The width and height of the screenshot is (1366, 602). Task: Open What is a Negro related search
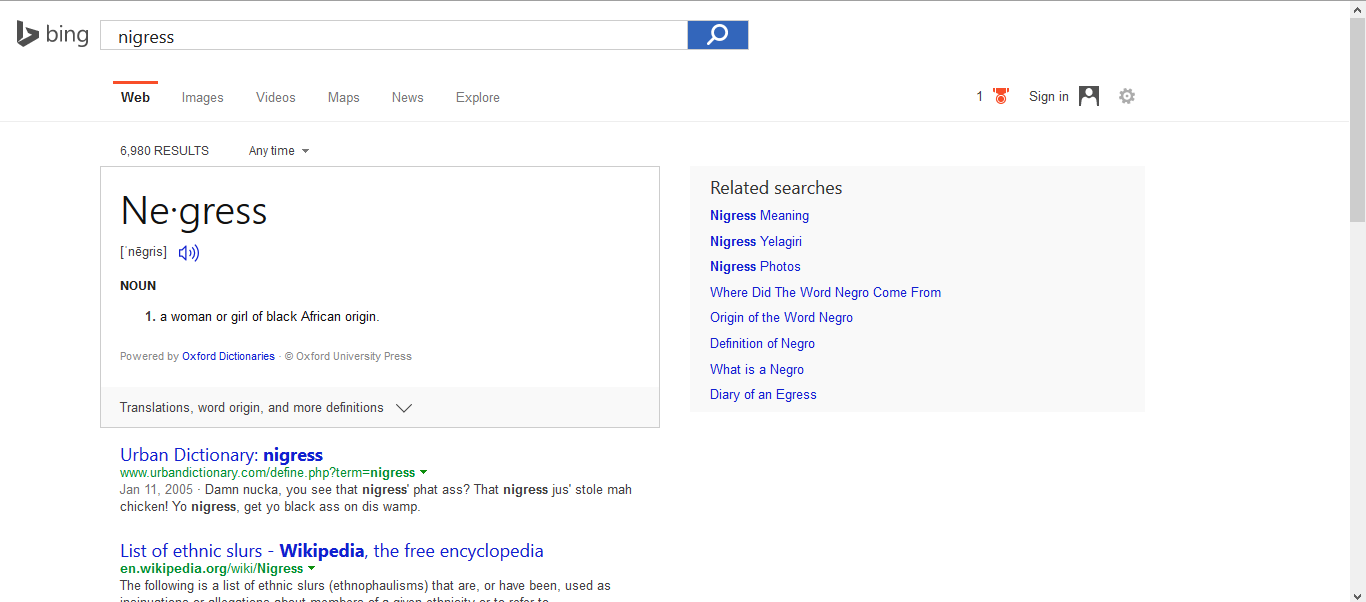(x=757, y=369)
